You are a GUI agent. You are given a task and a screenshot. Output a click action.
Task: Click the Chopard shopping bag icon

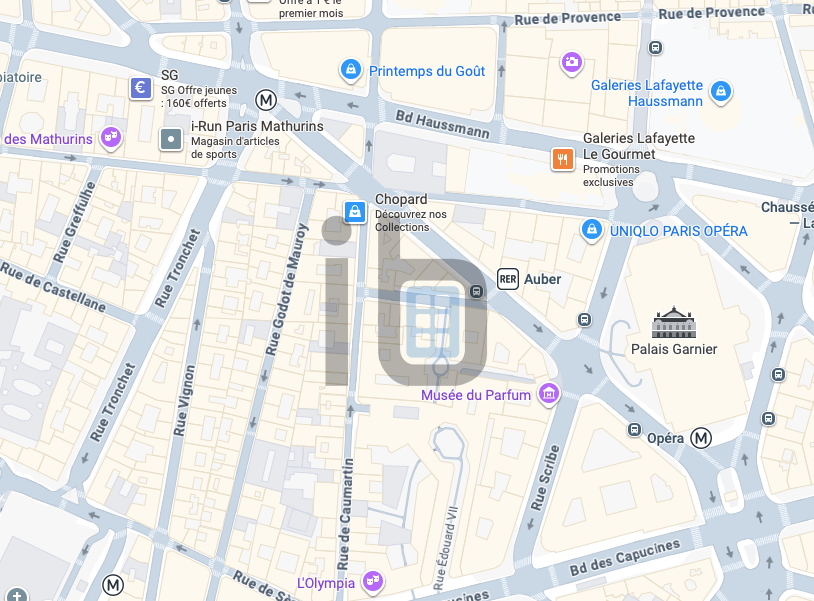coord(355,212)
